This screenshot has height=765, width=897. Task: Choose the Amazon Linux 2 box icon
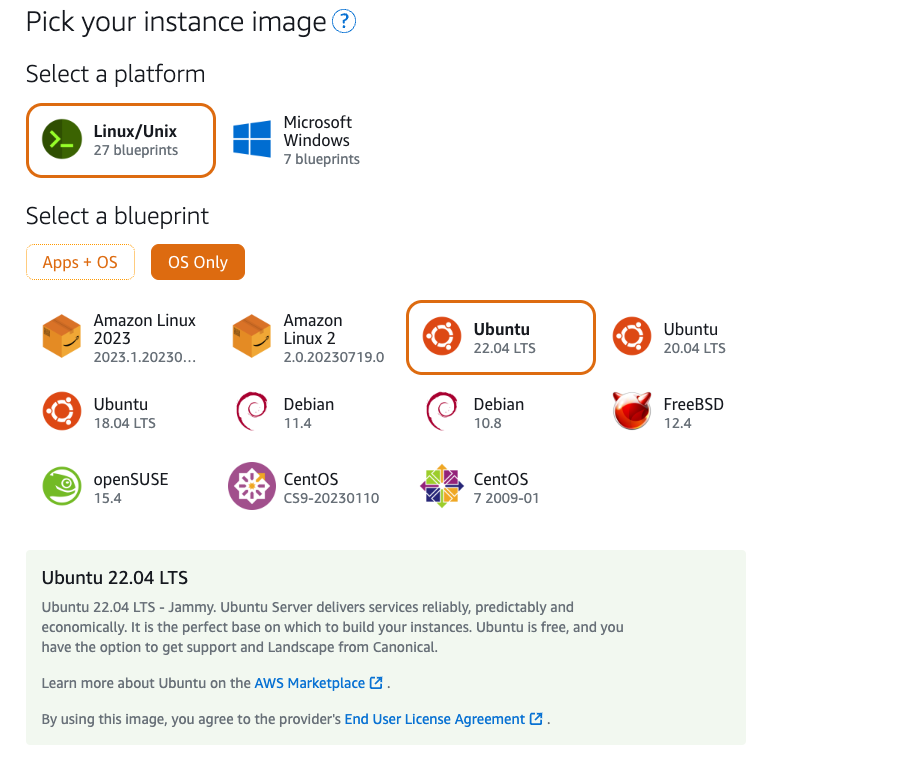252,337
